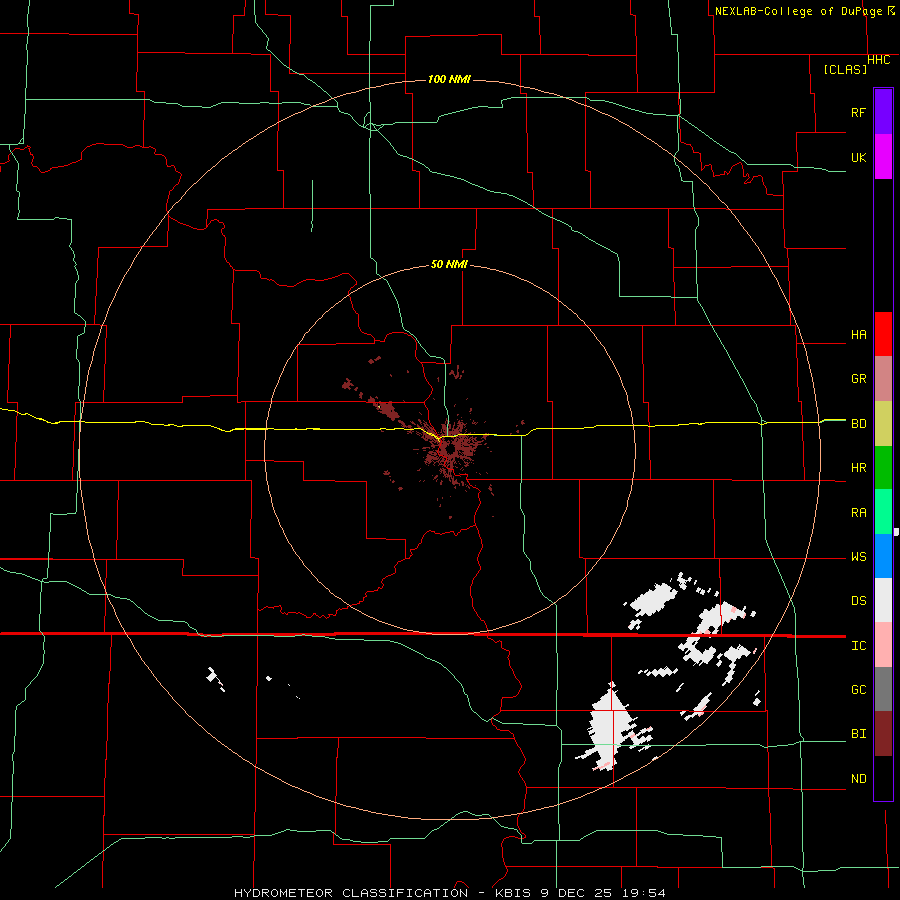Select the red HA legend swatch
This screenshot has width=900, height=900.
click(x=883, y=334)
